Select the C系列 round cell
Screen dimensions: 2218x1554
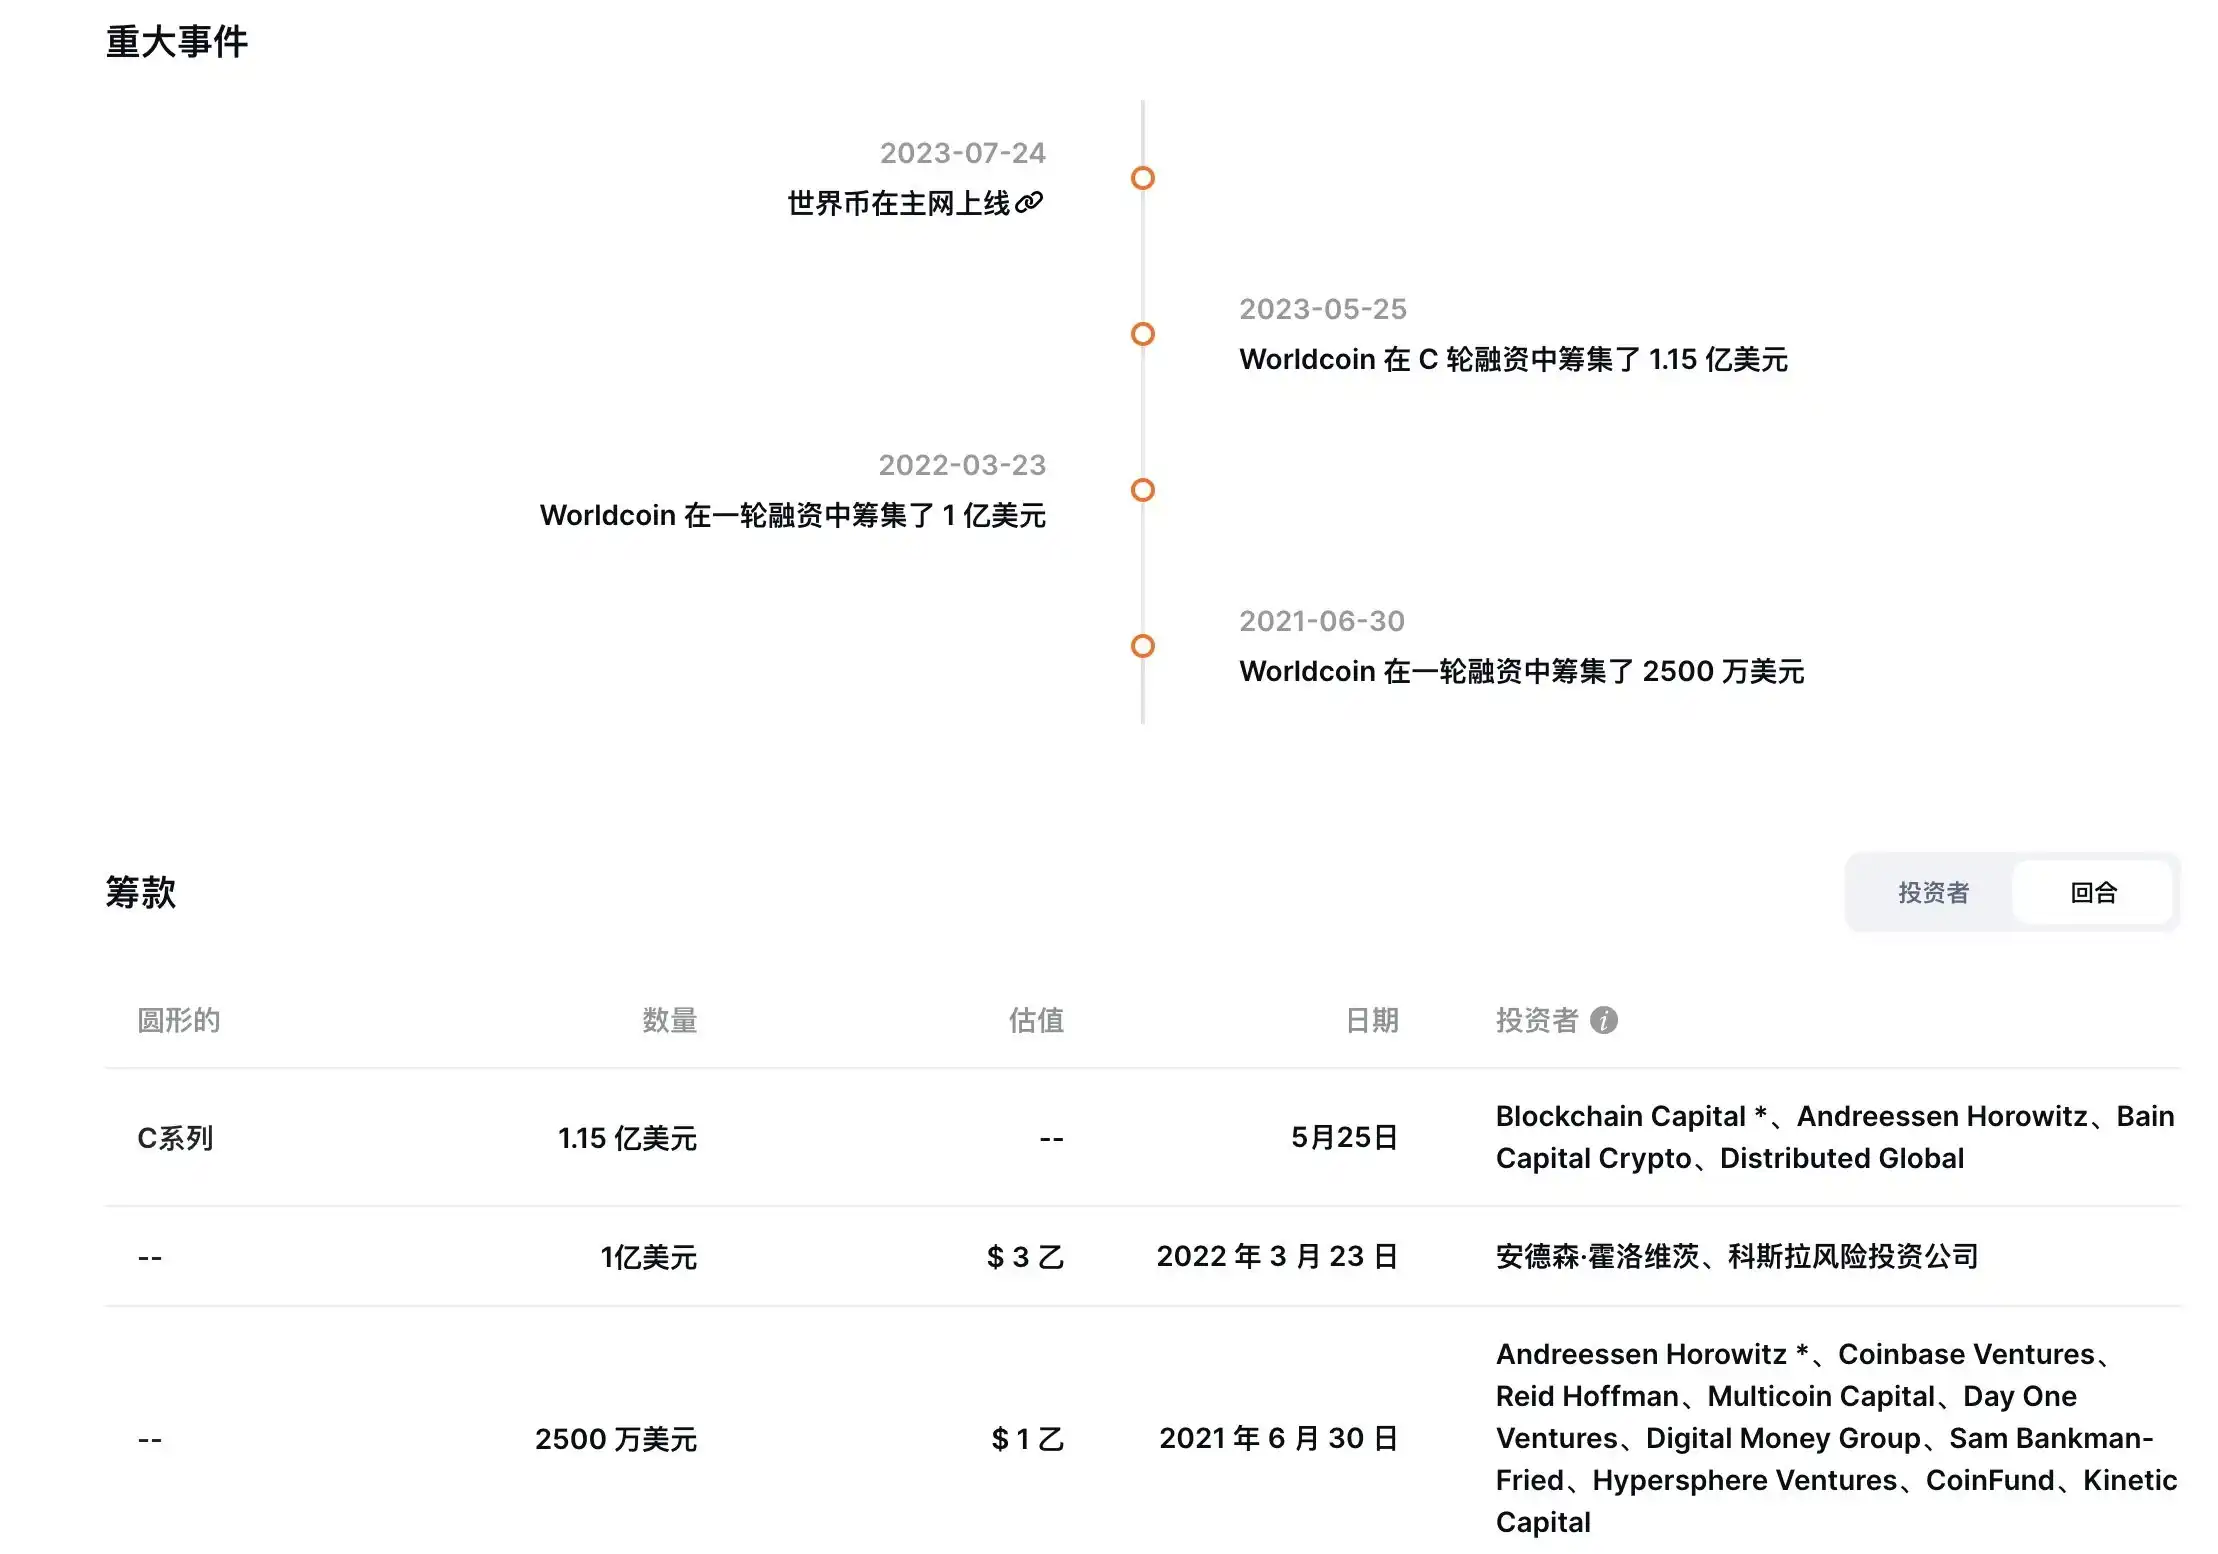[175, 1138]
